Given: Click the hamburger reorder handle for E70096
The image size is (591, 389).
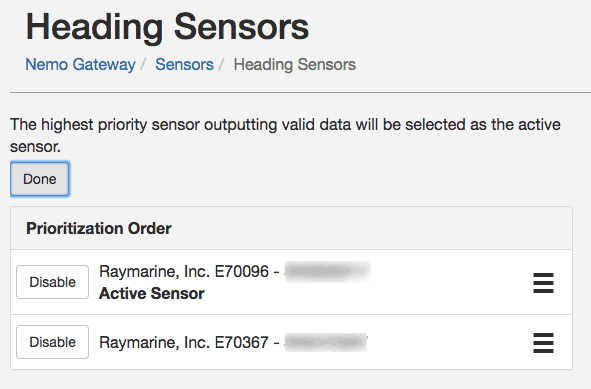Looking at the screenshot, I should [544, 283].
